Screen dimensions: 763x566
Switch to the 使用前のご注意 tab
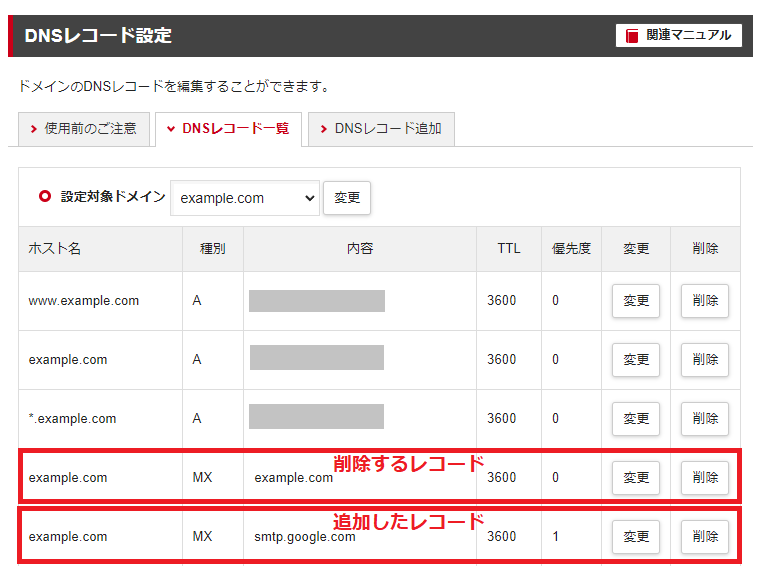85,129
